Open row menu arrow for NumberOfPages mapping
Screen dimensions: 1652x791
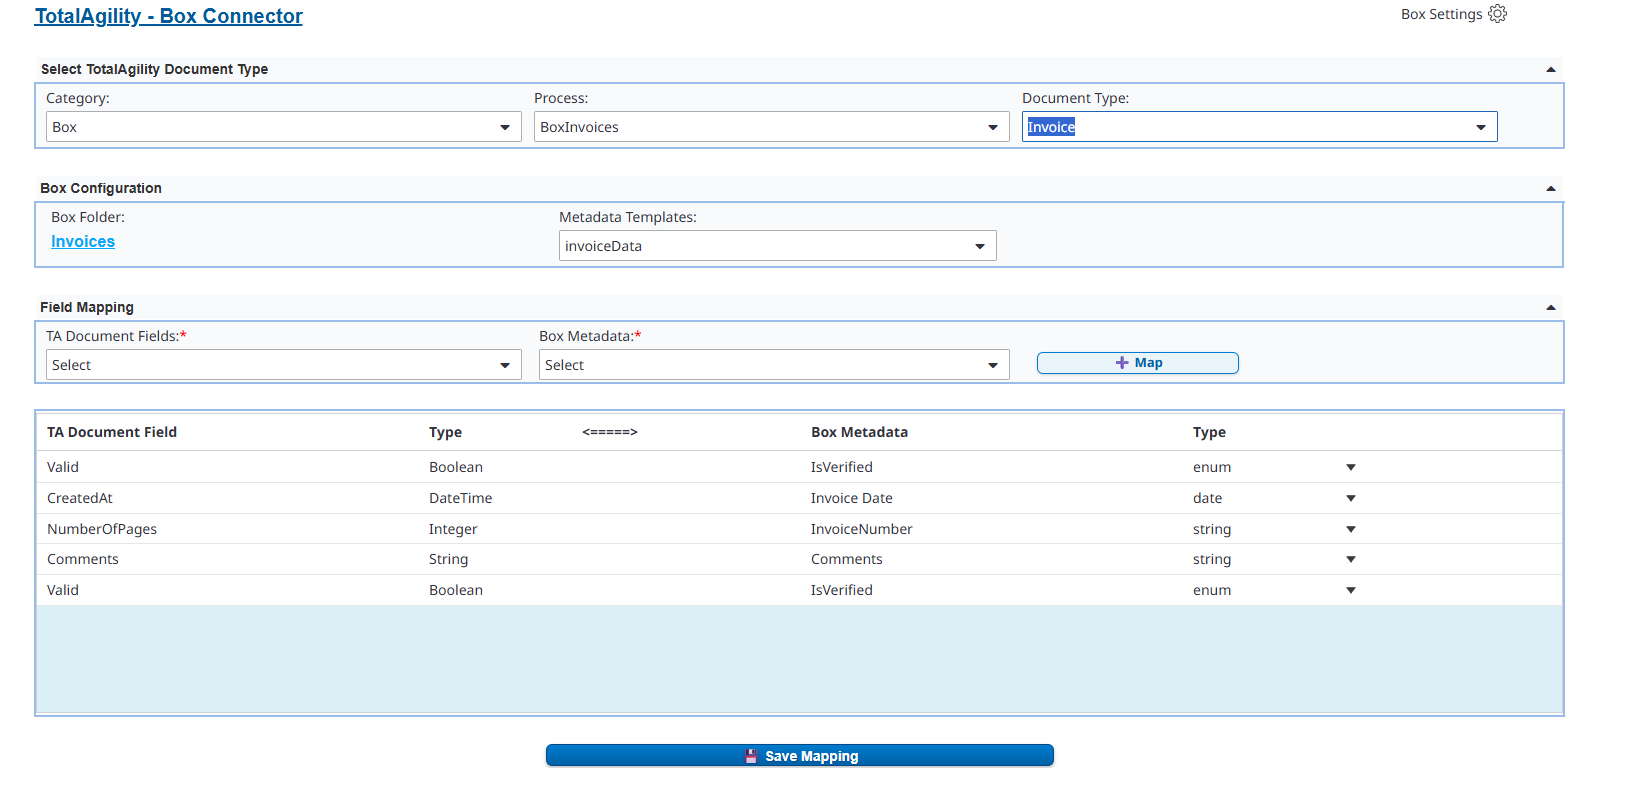pos(1350,529)
